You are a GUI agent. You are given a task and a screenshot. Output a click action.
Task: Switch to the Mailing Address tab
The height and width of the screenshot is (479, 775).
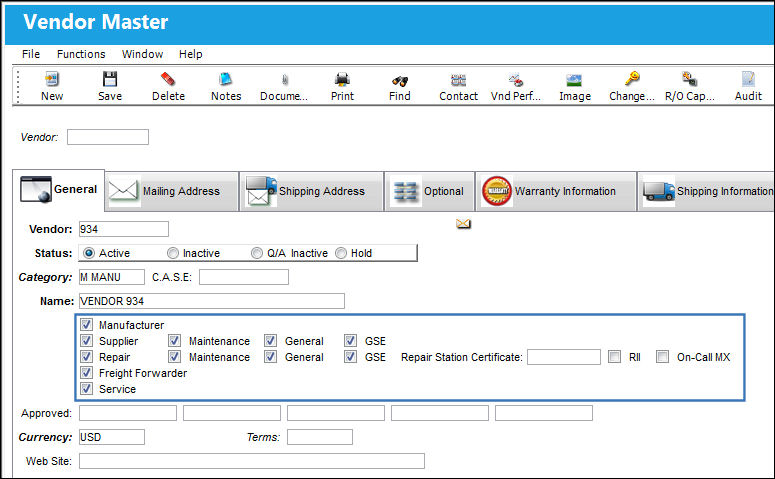click(172, 191)
